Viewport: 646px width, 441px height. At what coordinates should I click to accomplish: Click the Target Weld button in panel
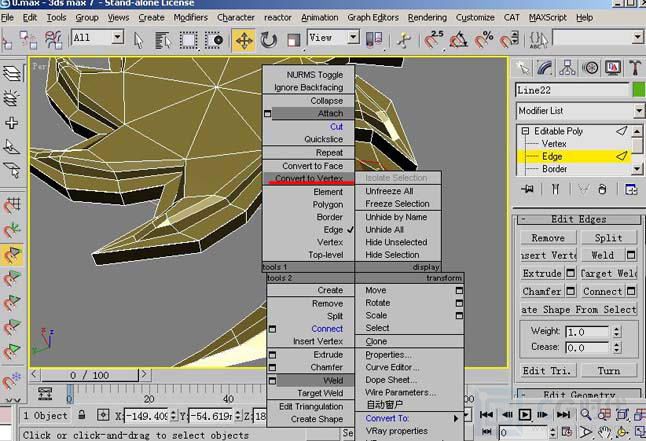pos(608,273)
